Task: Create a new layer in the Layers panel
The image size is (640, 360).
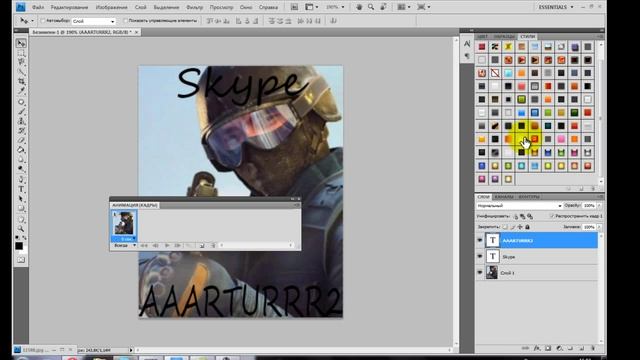Action: click(x=582, y=348)
